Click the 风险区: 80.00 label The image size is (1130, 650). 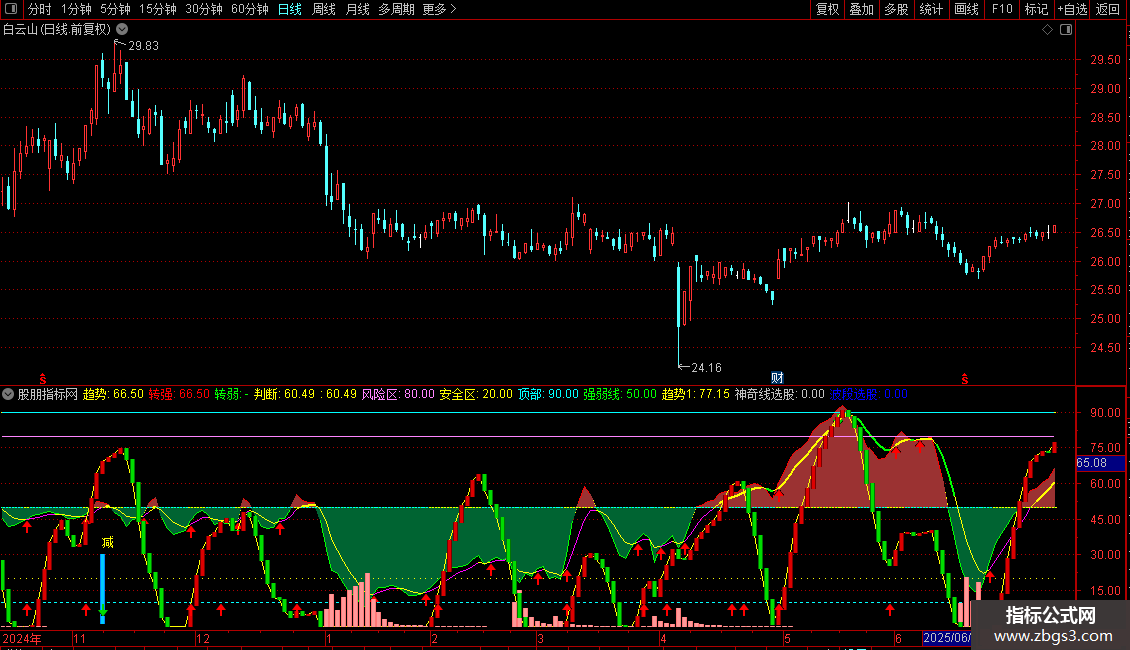[398, 394]
